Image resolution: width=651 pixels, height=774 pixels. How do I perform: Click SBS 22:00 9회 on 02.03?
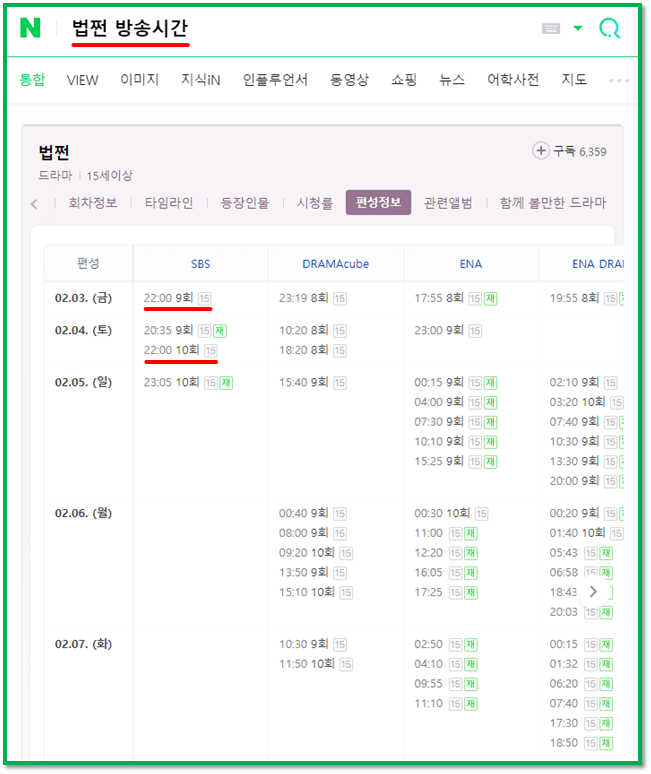point(177,298)
